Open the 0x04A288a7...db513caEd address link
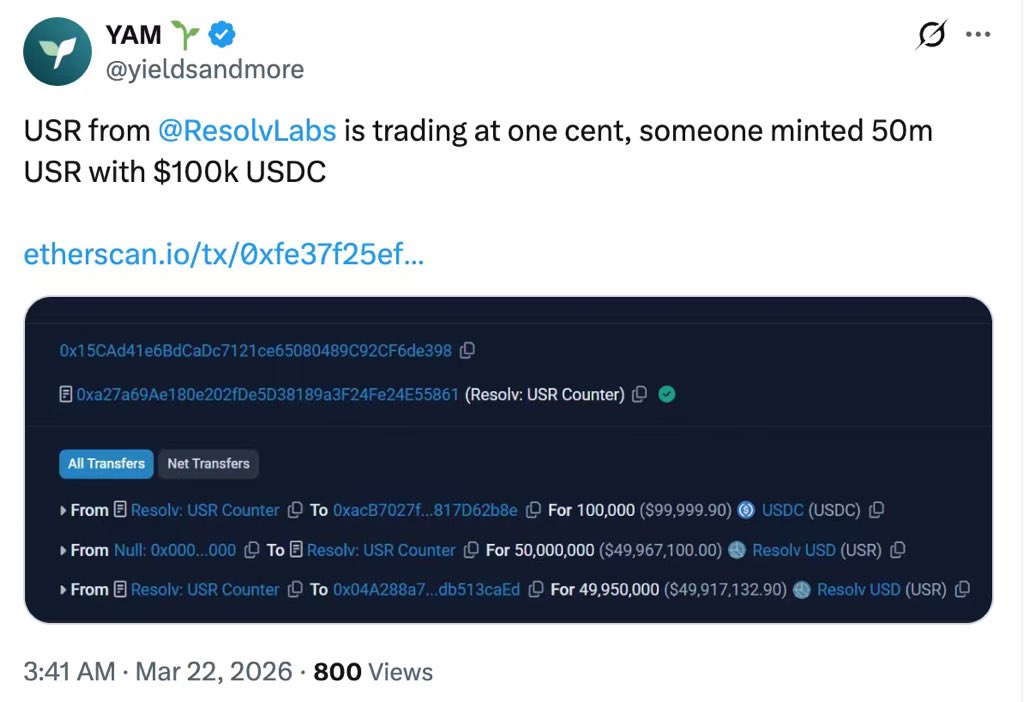This screenshot has height=702, width=1024. click(x=427, y=590)
